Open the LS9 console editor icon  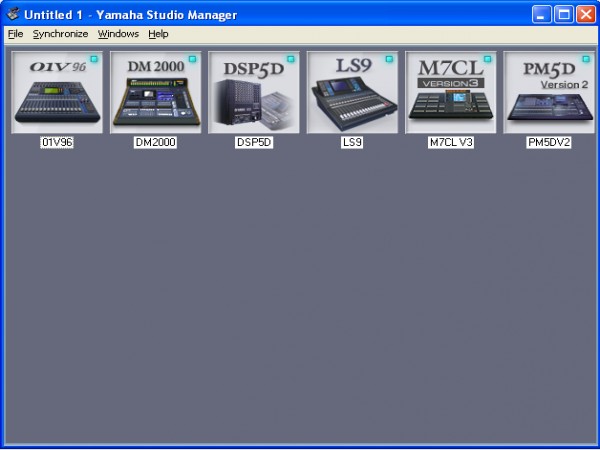point(352,93)
